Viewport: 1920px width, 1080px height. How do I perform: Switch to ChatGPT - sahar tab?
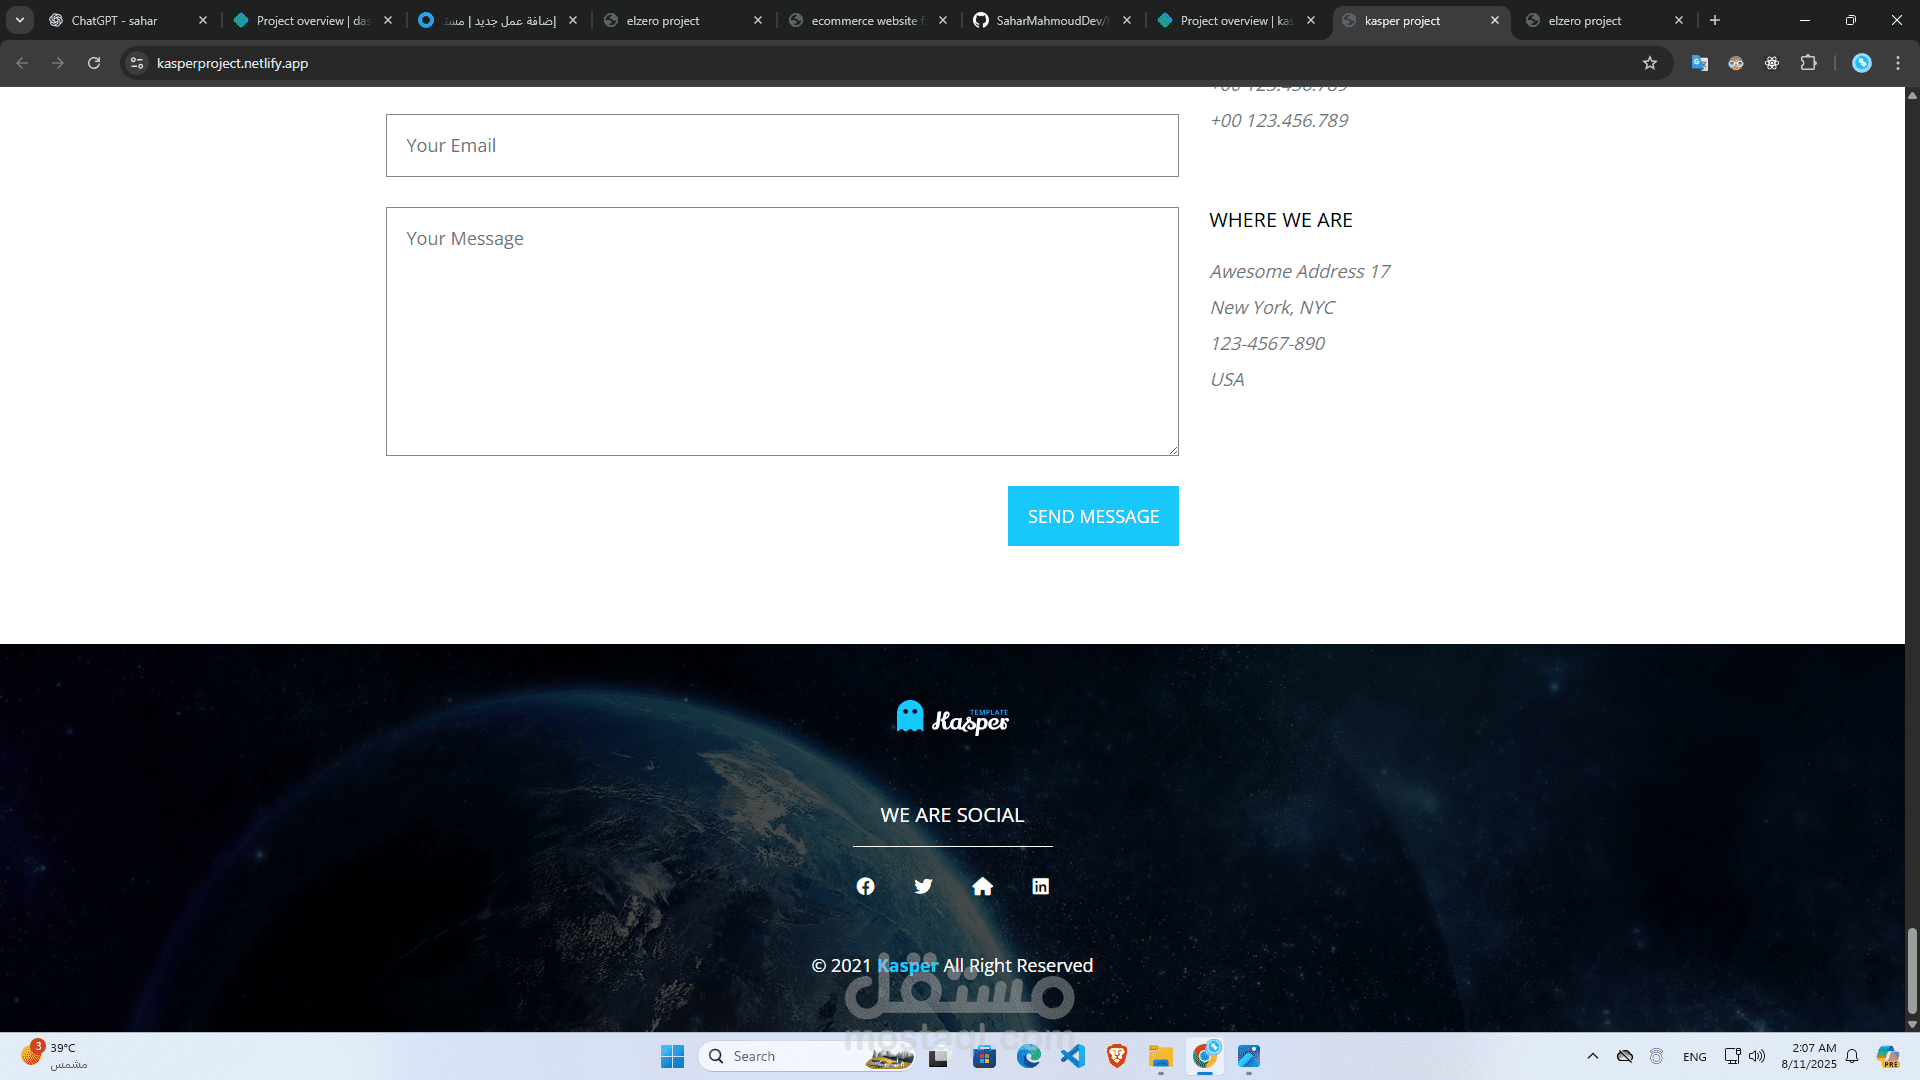[115, 20]
